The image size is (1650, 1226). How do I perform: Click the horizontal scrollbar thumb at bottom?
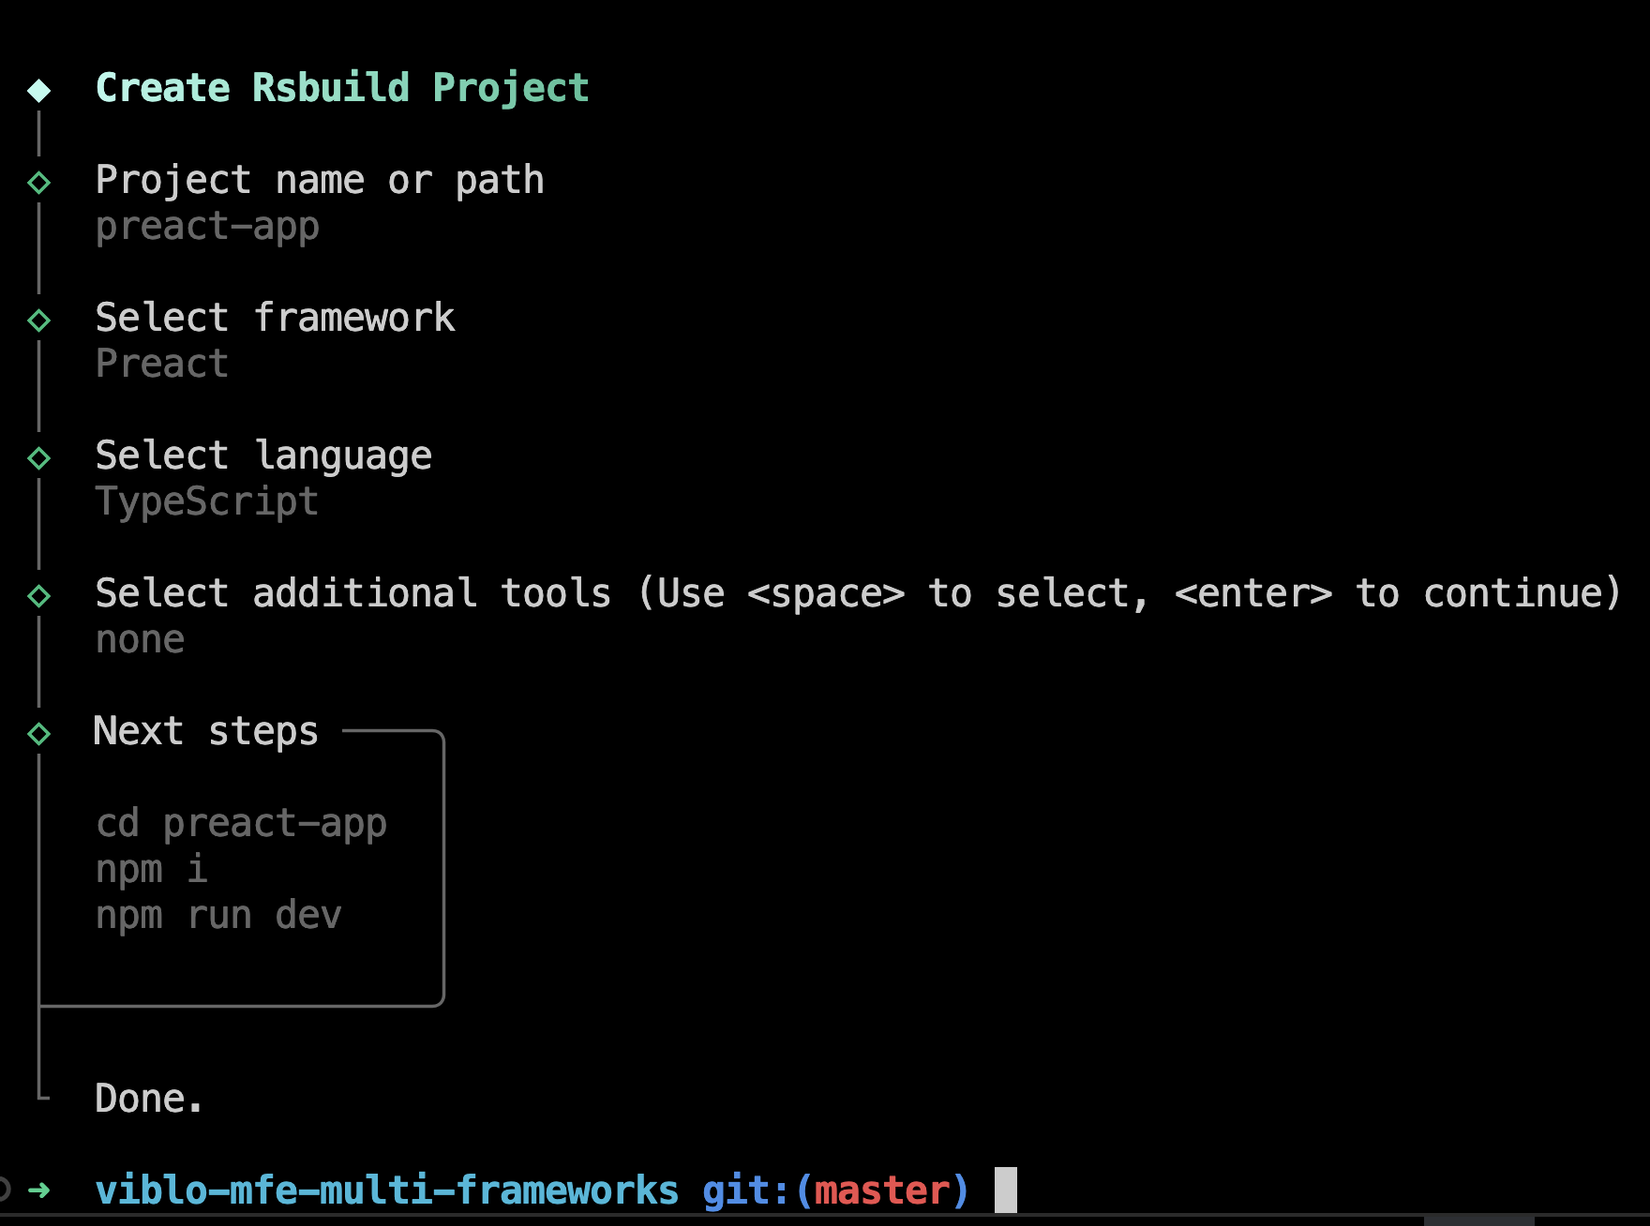pyautogui.click(x=1478, y=1220)
